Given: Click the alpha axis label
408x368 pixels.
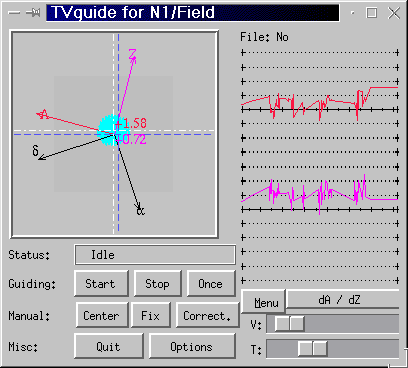Looking at the screenshot, I should click(x=141, y=211).
